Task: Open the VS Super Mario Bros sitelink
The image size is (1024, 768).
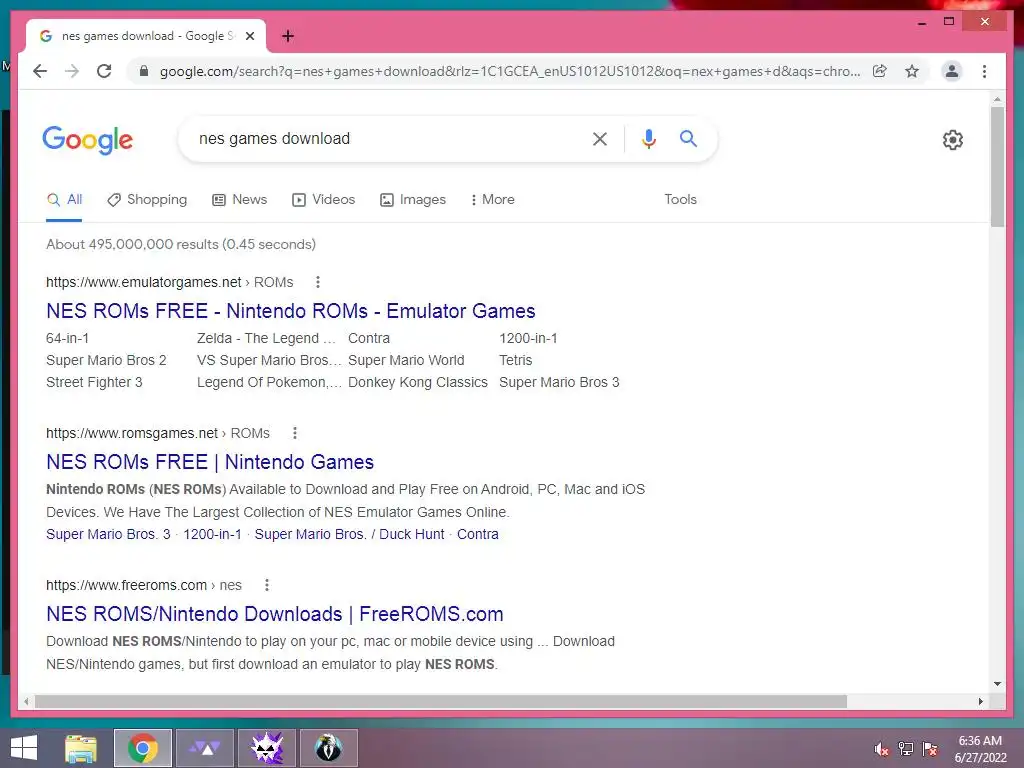Action: click(269, 360)
